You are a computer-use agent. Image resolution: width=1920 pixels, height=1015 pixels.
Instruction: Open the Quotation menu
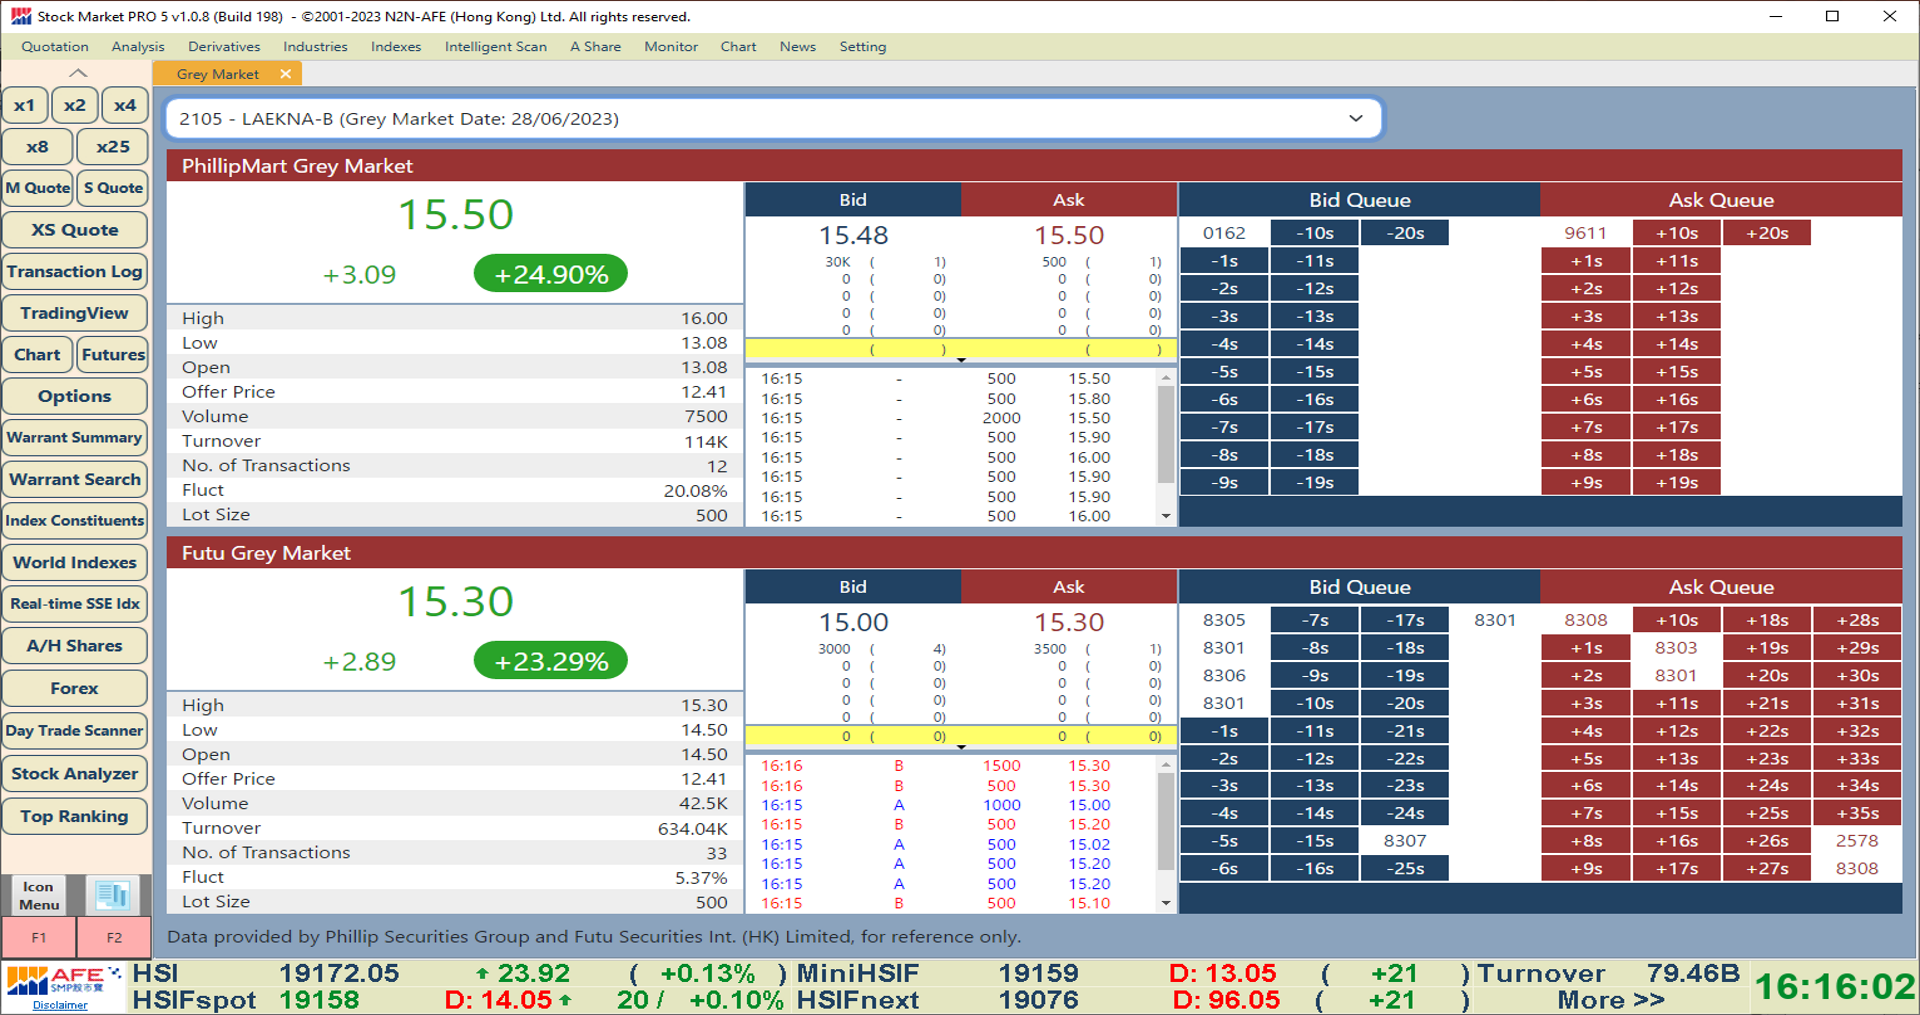[x=55, y=47]
